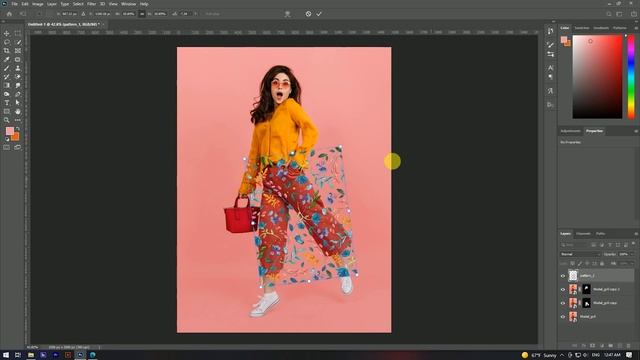Viewport: 640px width, 360px height.
Task: Open the Layers panel flyout menu
Action: pyautogui.click(x=636, y=234)
